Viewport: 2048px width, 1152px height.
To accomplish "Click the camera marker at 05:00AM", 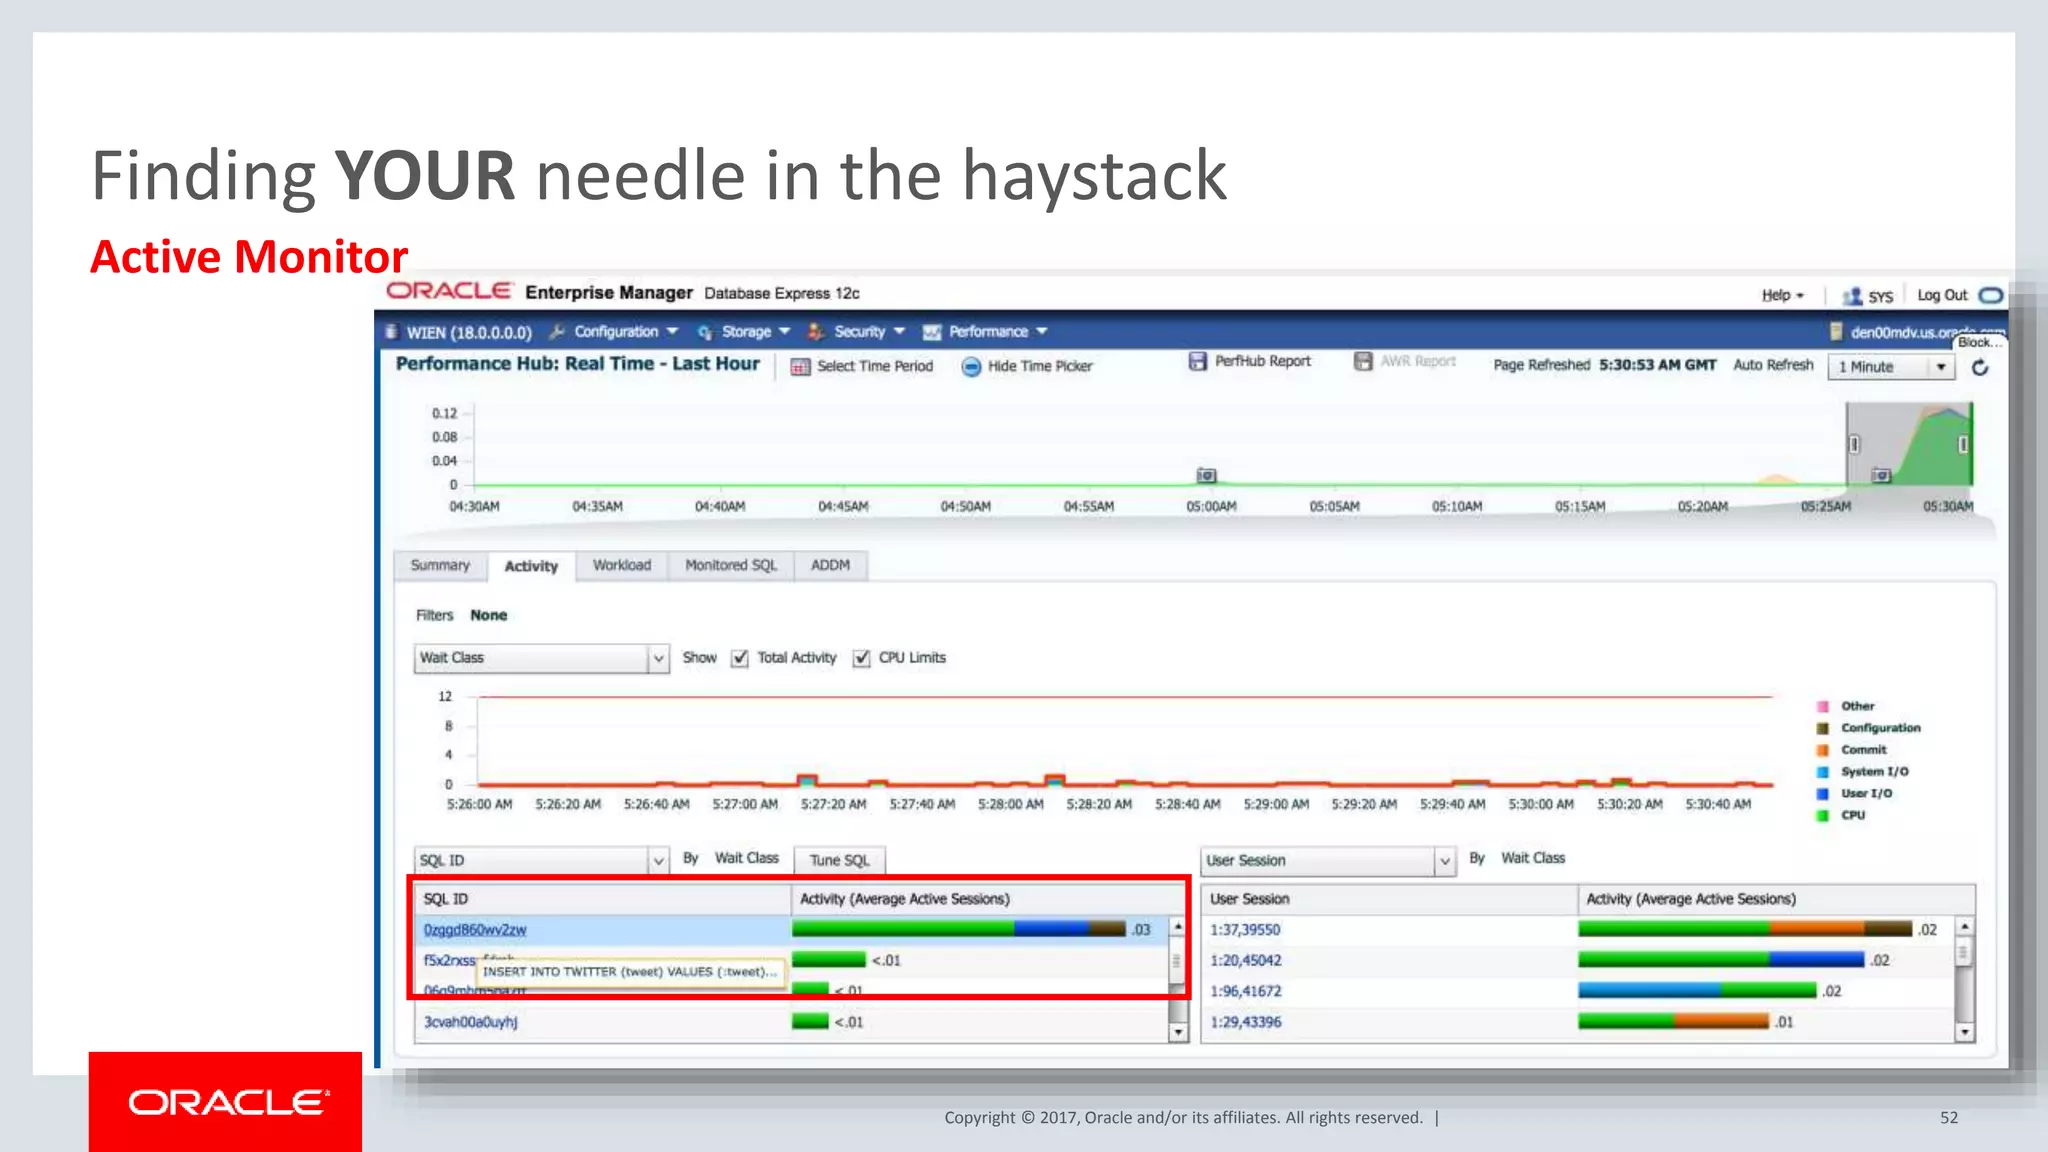I will 1207,475.
